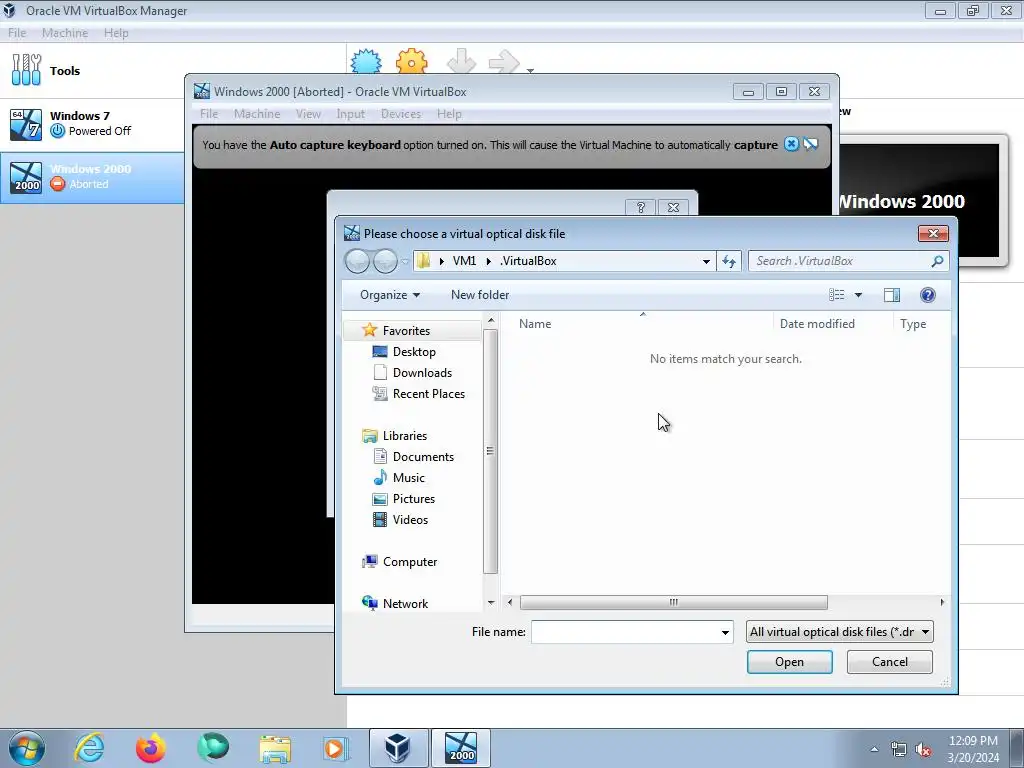Select Libraries in navigation pane
The height and width of the screenshot is (768, 1024).
(x=405, y=436)
